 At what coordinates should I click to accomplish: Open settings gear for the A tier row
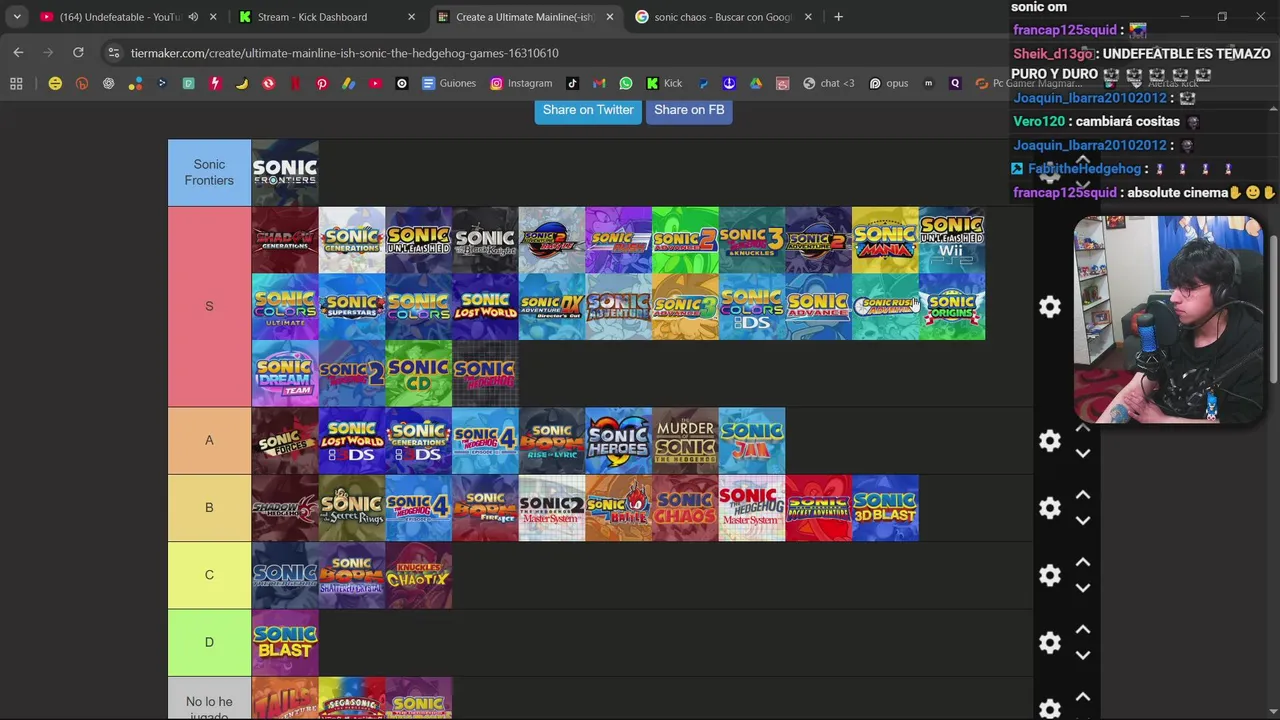[x=1049, y=441]
